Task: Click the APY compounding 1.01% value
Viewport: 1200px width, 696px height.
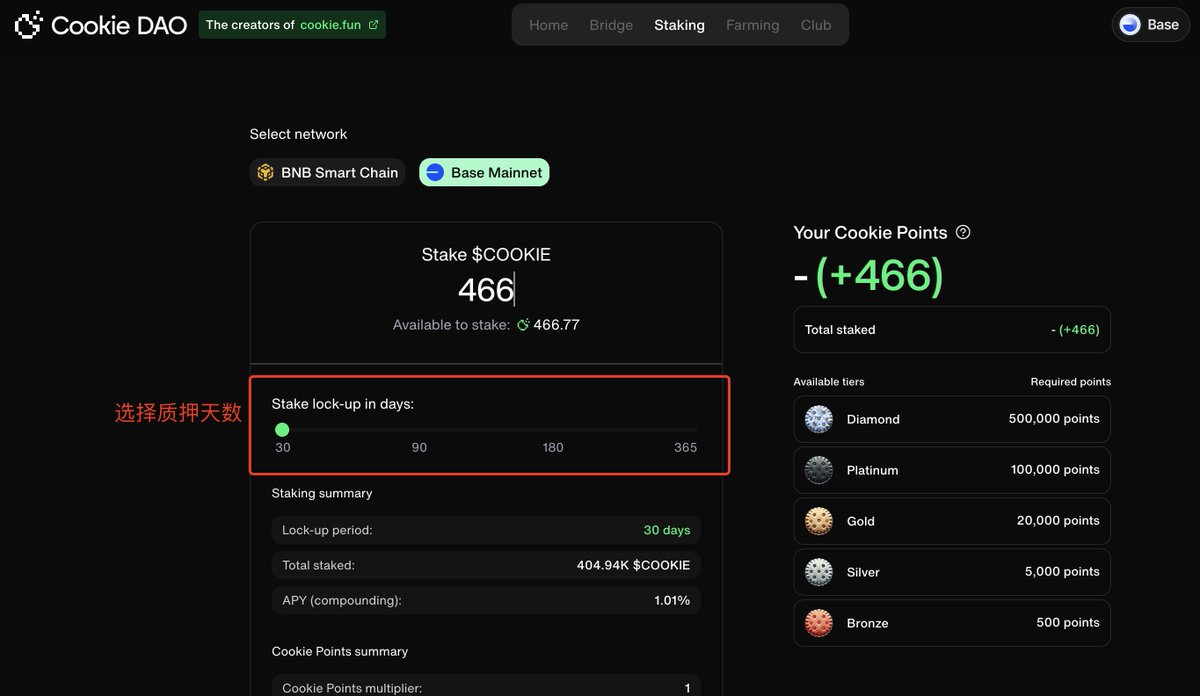Action: pos(672,601)
